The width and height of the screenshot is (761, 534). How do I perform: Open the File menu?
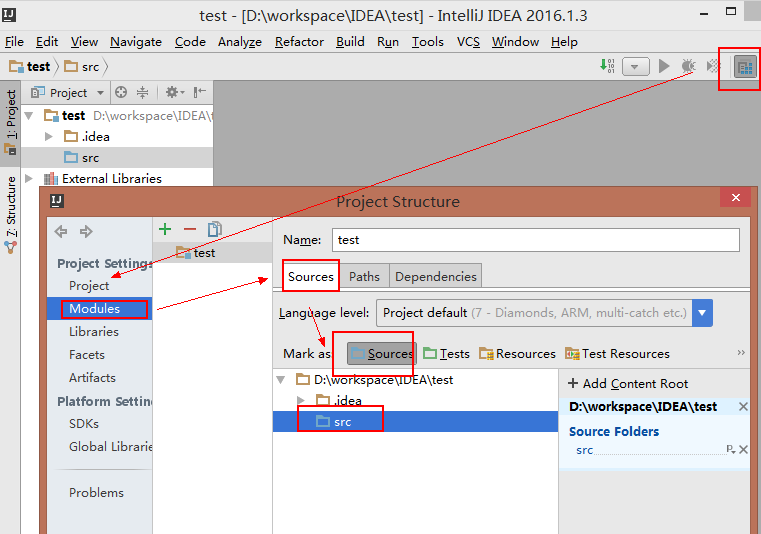coord(14,42)
